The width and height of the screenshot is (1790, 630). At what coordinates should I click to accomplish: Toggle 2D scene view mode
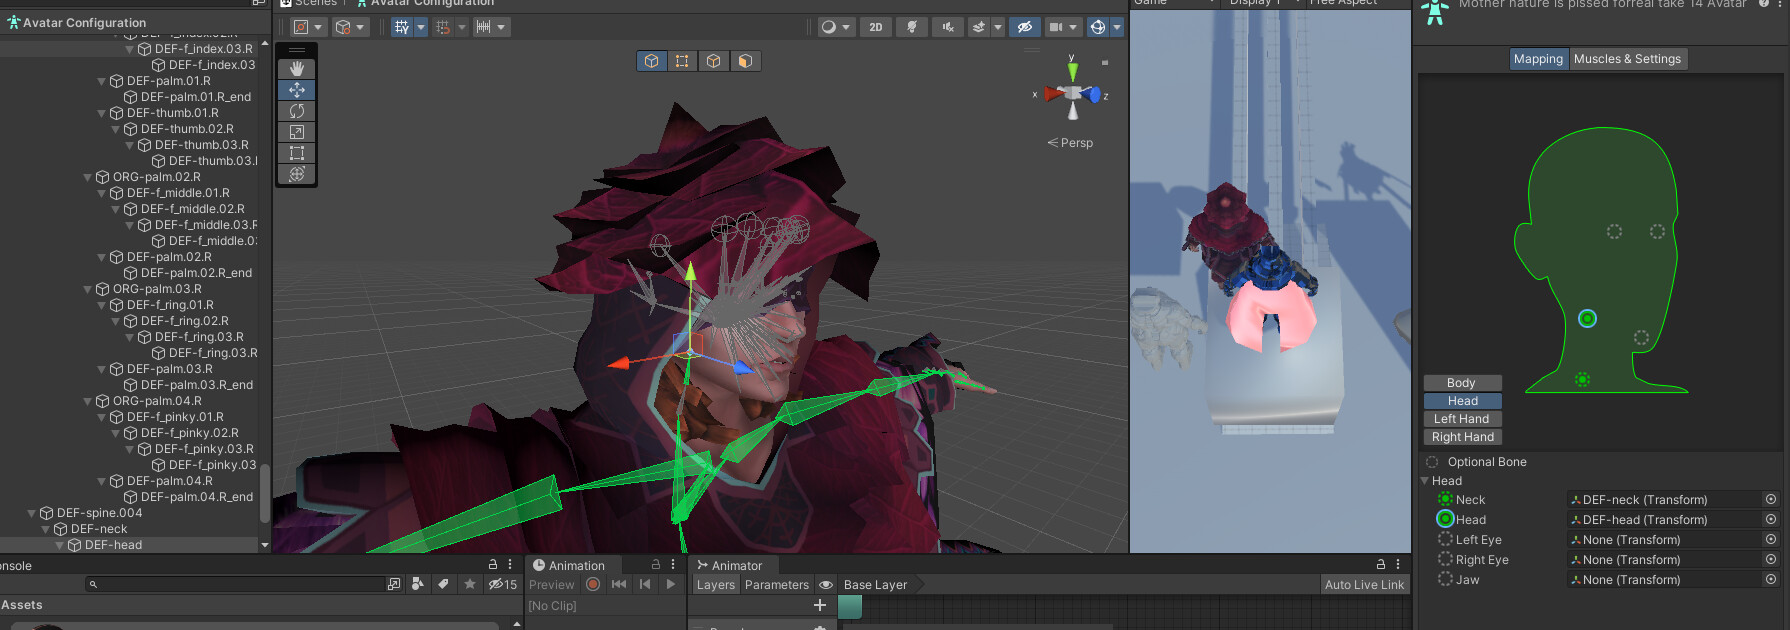point(876,27)
